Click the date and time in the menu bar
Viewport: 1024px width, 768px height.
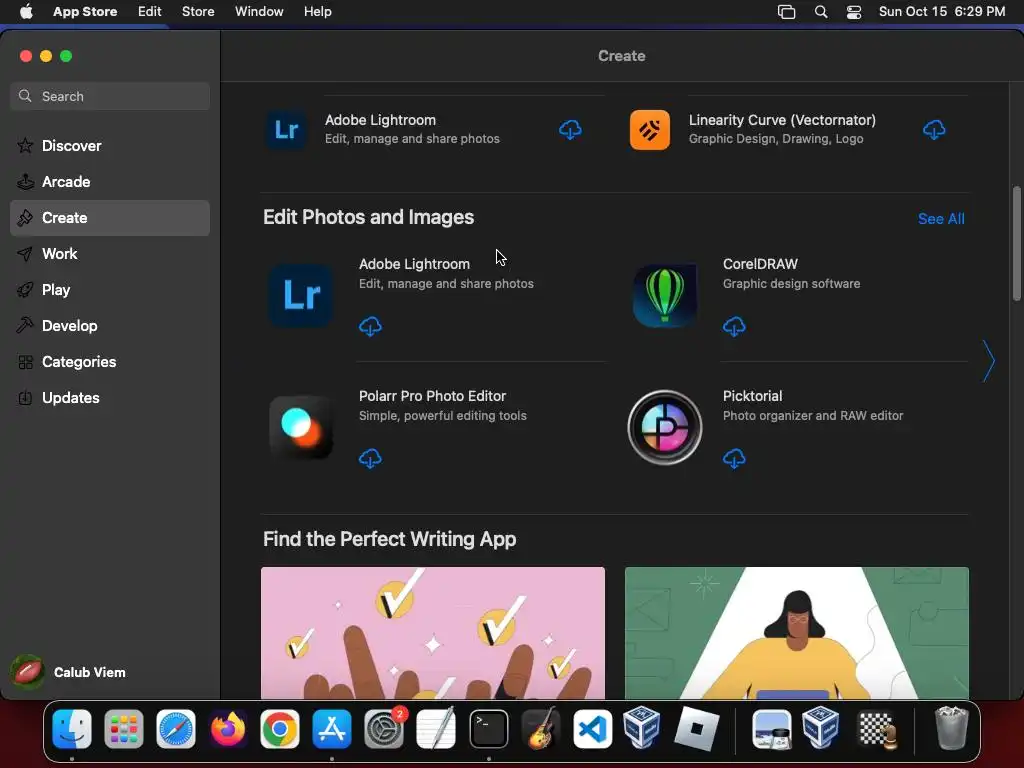(942, 11)
